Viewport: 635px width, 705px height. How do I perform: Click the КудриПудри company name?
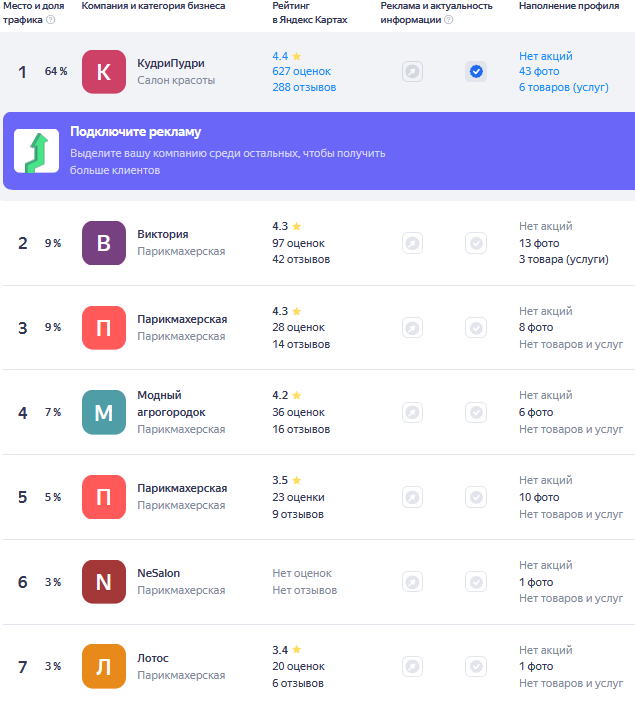[171, 63]
